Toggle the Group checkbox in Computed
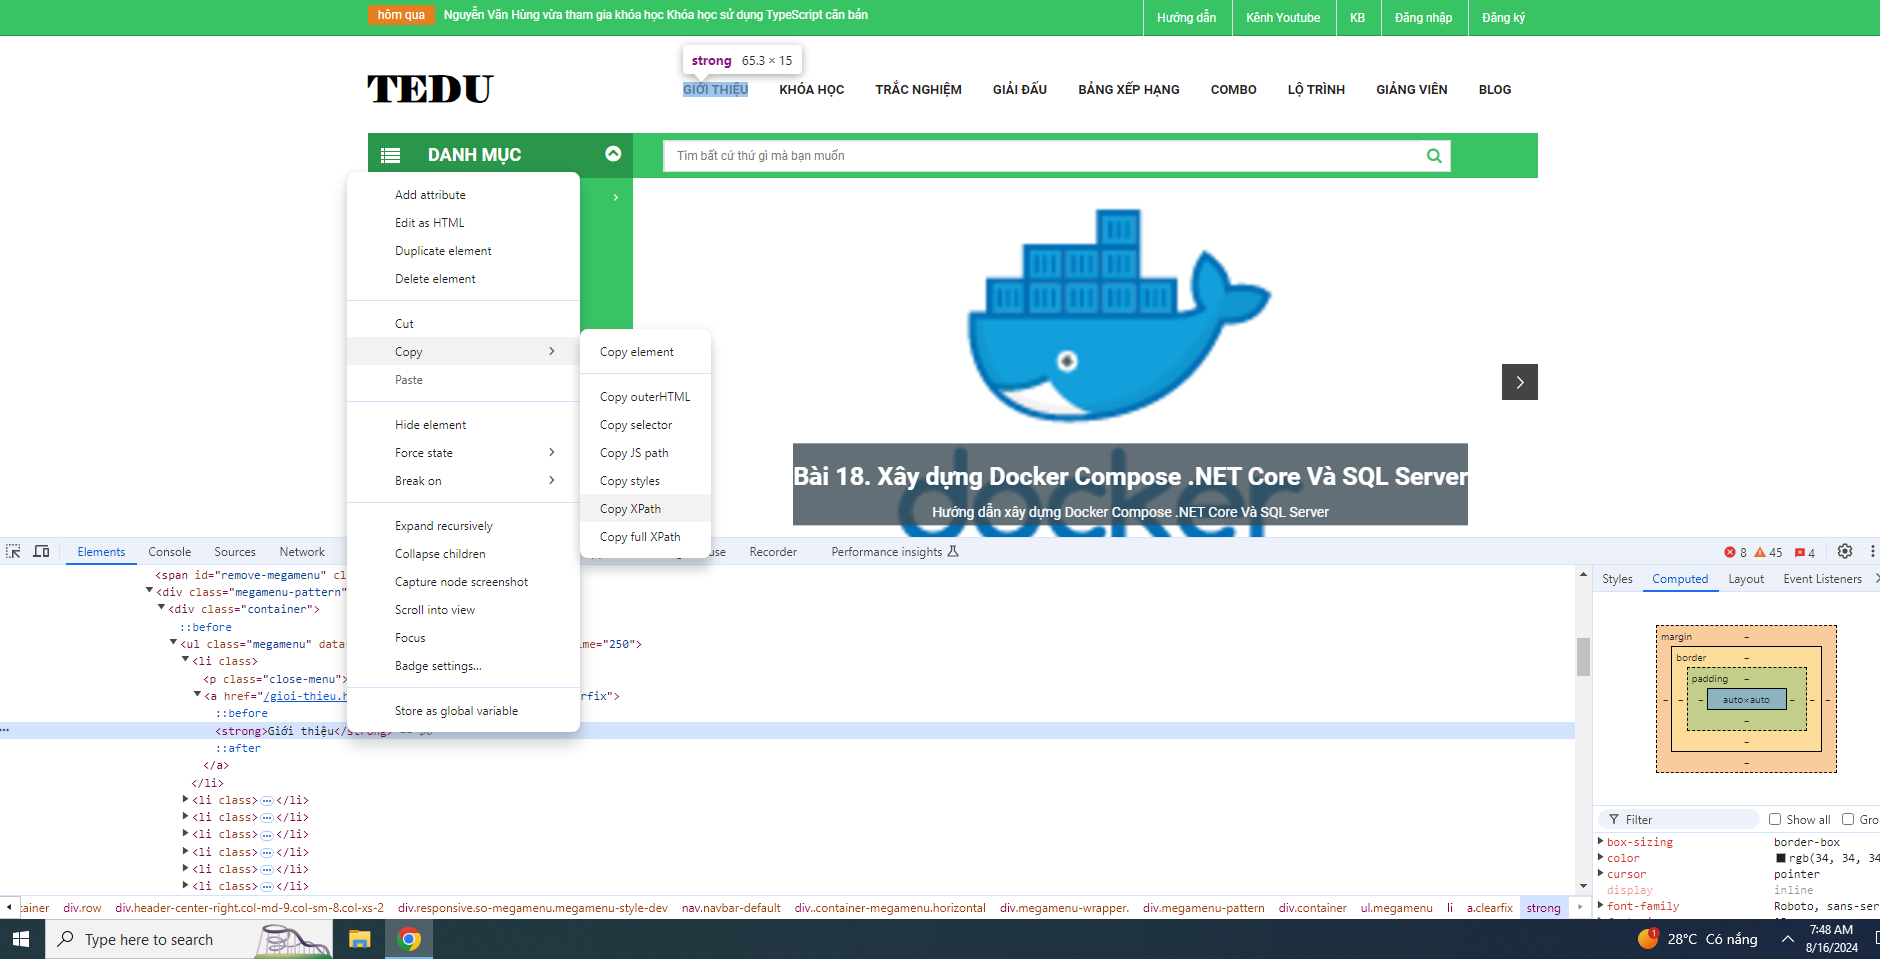The image size is (1880, 959). pyautogui.click(x=1848, y=819)
